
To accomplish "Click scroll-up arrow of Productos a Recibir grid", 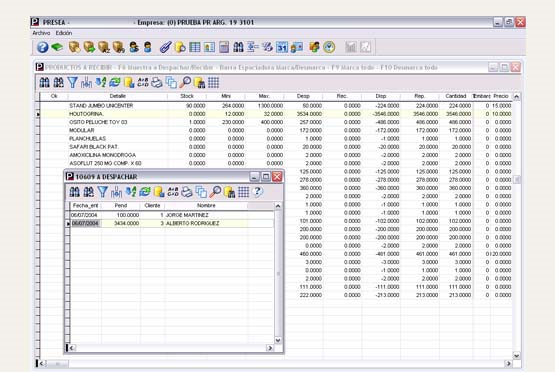I will [x=516, y=97].
